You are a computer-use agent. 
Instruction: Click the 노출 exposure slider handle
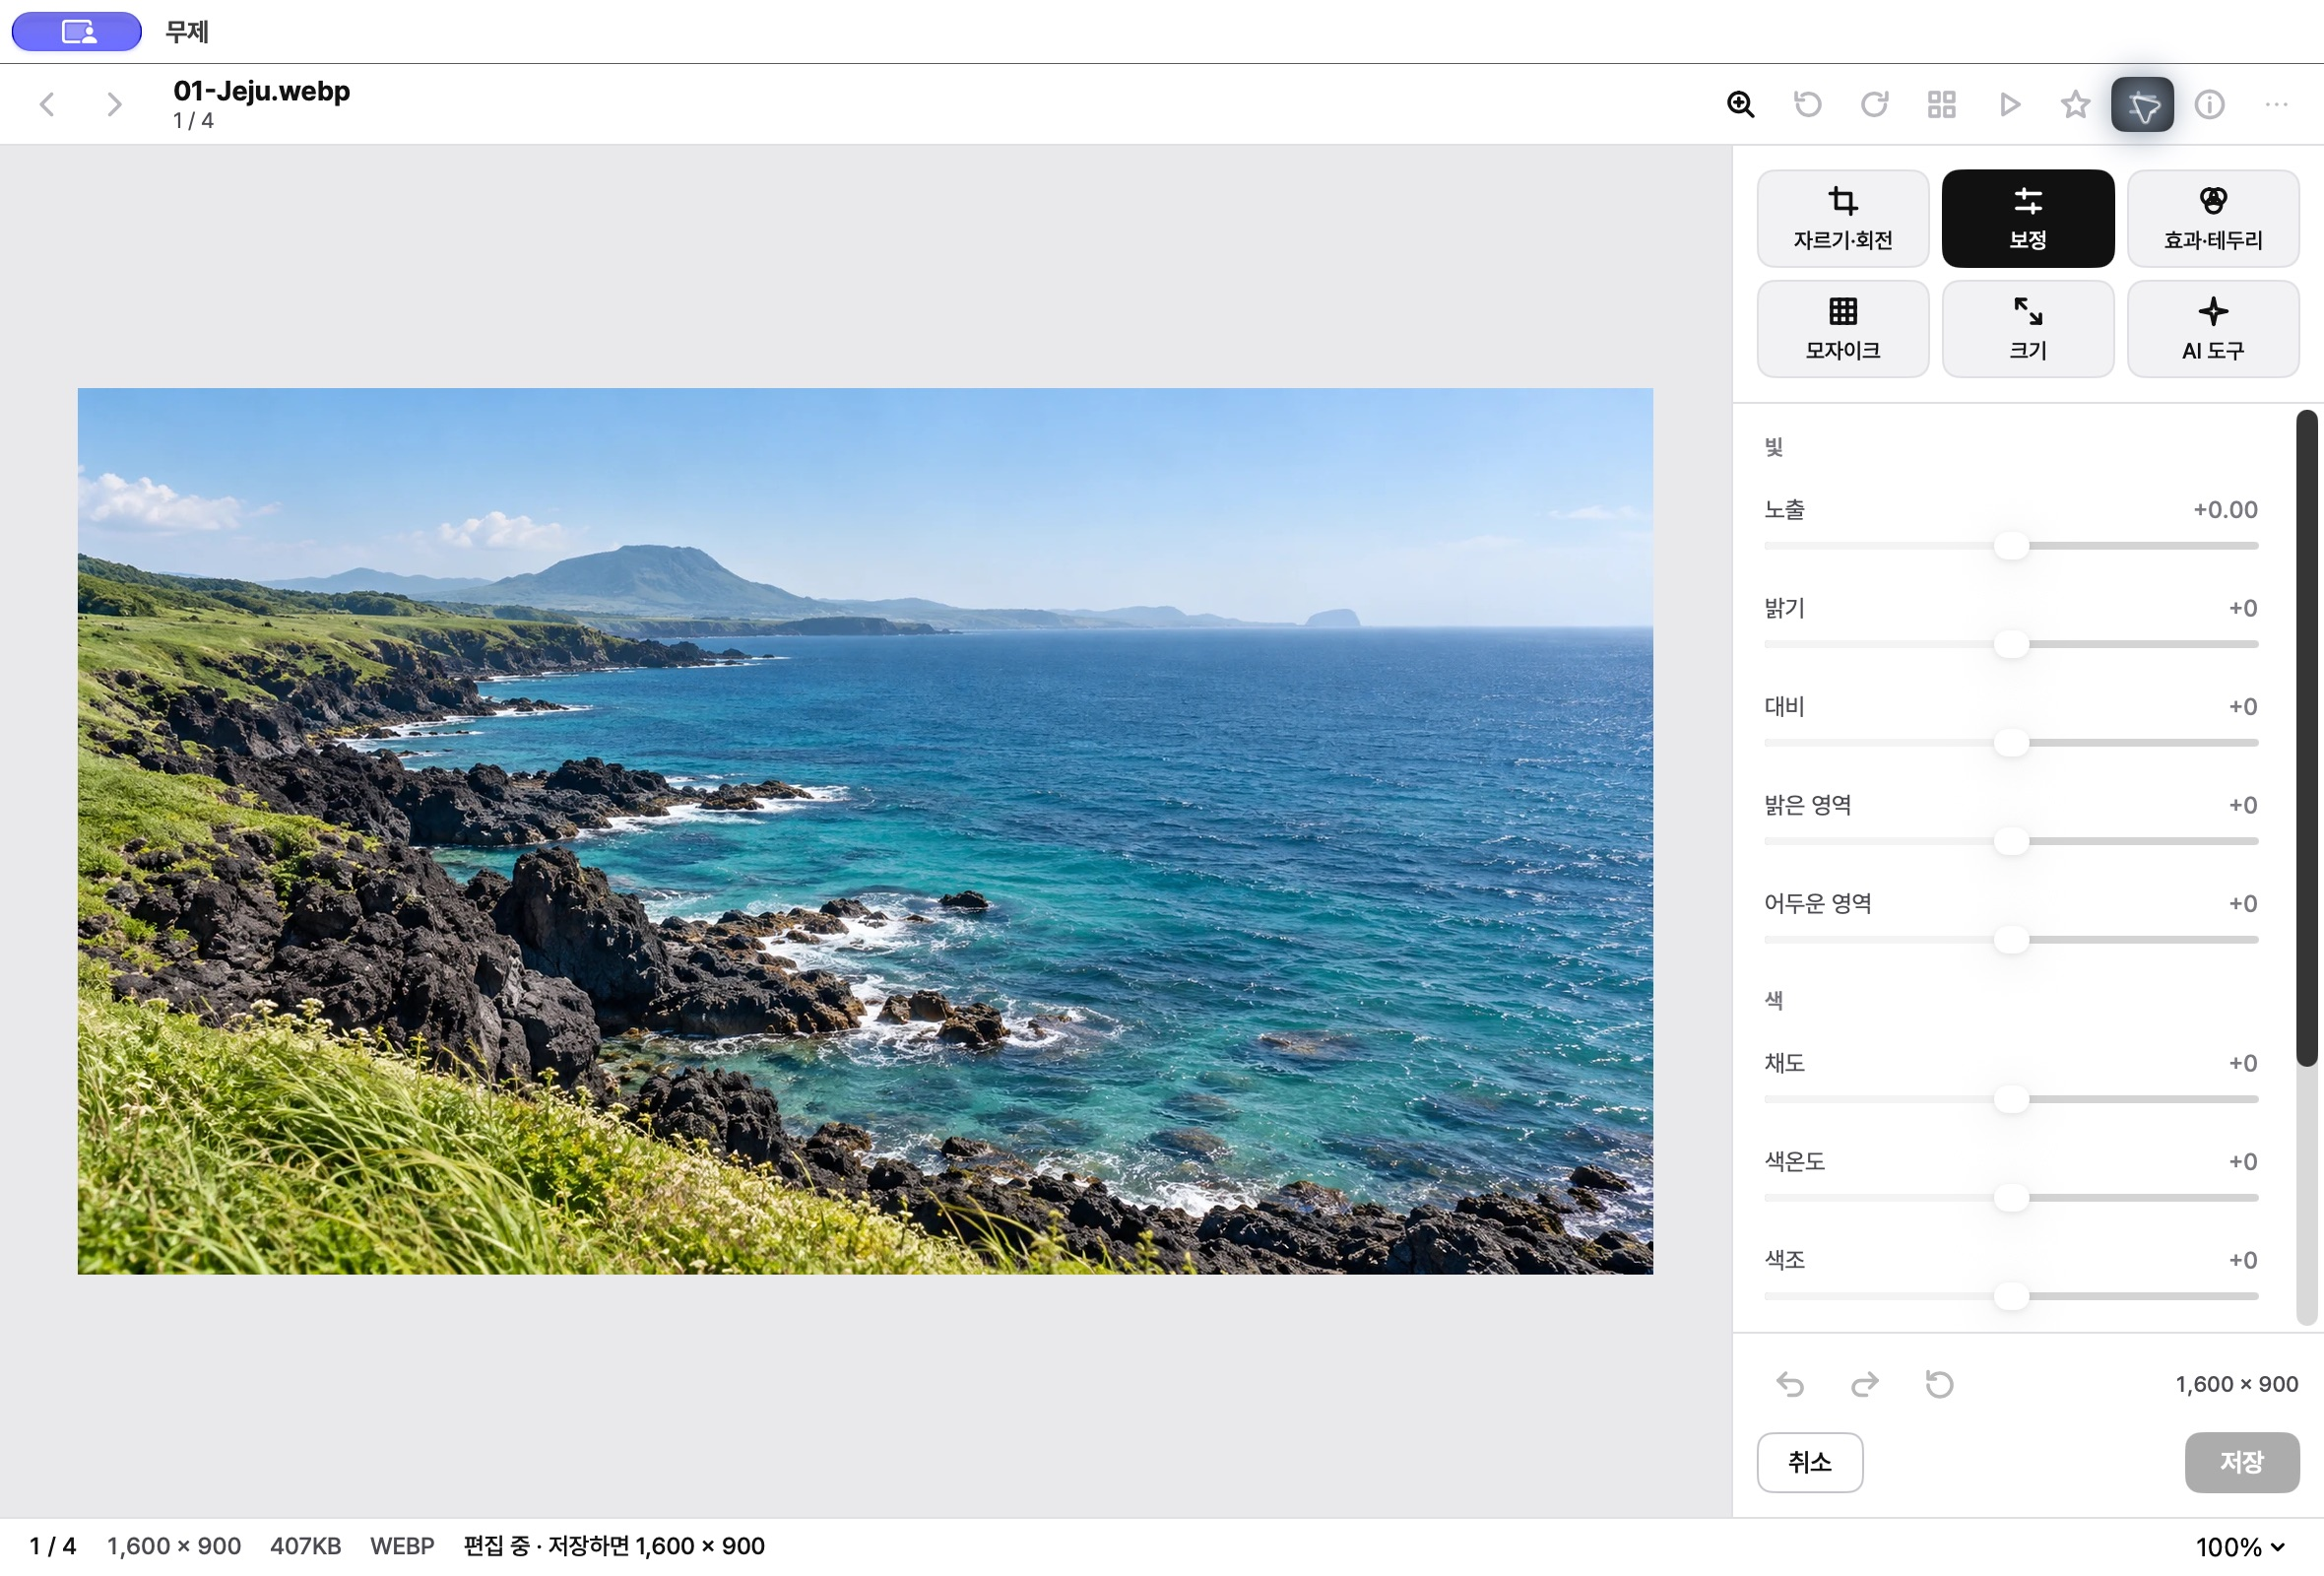click(x=2011, y=546)
